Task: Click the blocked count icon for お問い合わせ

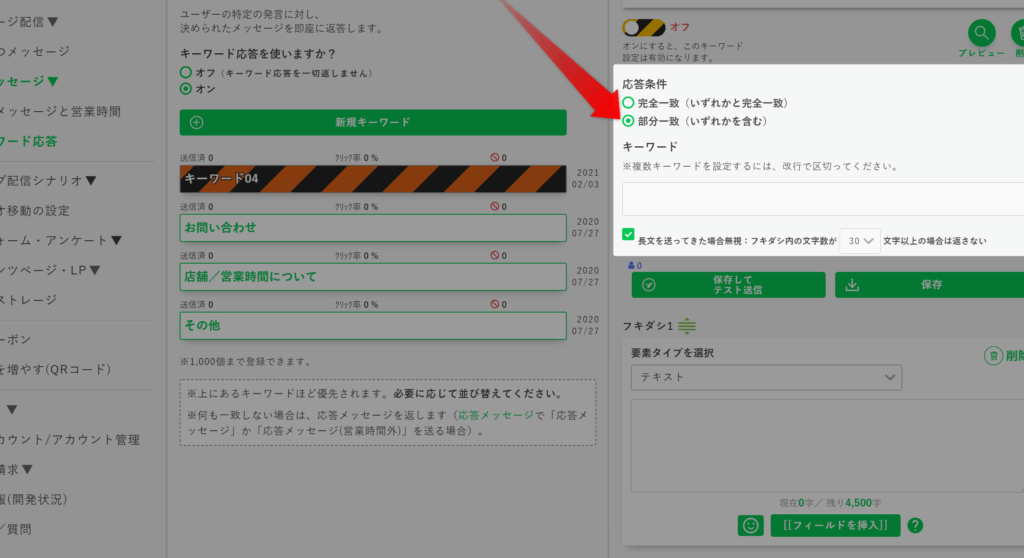Action: (494, 206)
